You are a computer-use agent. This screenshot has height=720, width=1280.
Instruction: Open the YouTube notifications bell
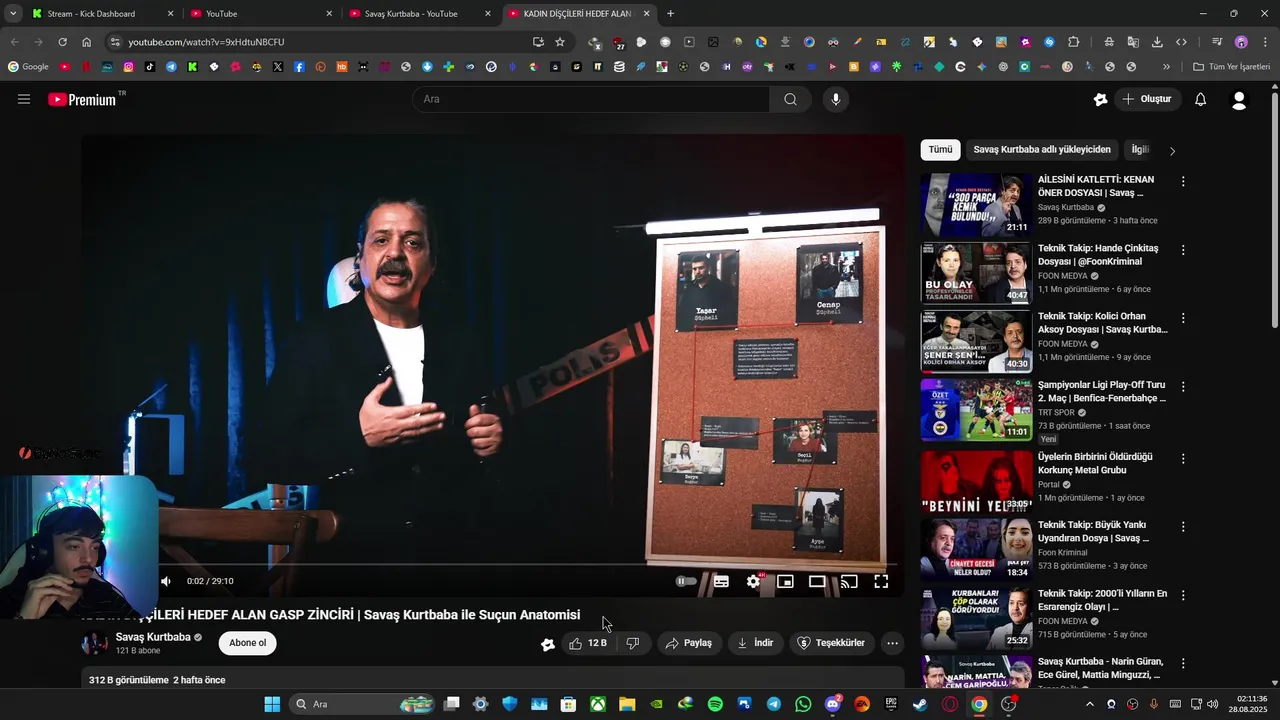point(1200,99)
